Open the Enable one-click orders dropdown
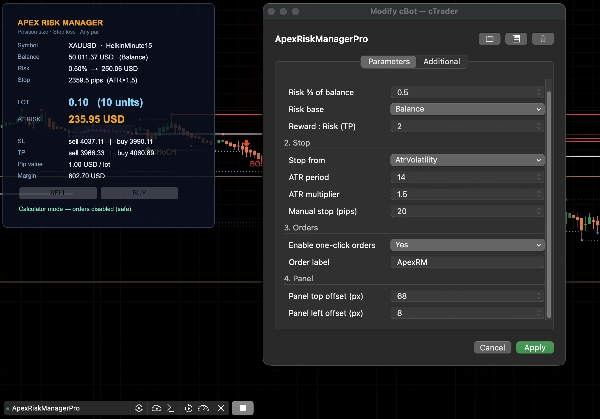This screenshot has width=600, height=419. (x=467, y=245)
